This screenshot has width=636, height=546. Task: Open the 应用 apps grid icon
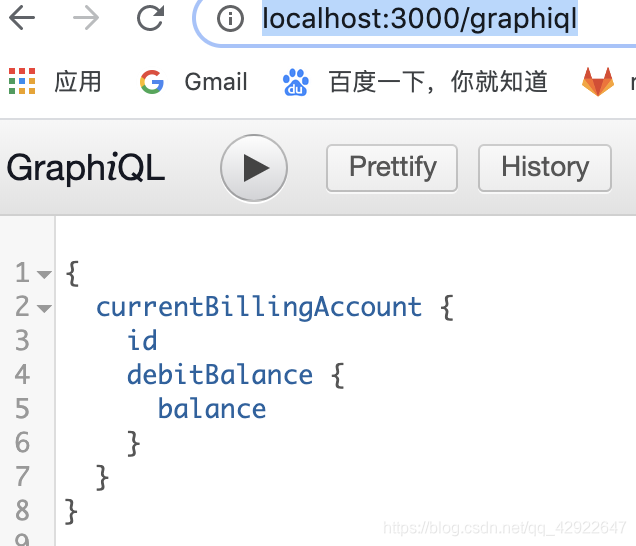(x=22, y=81)
